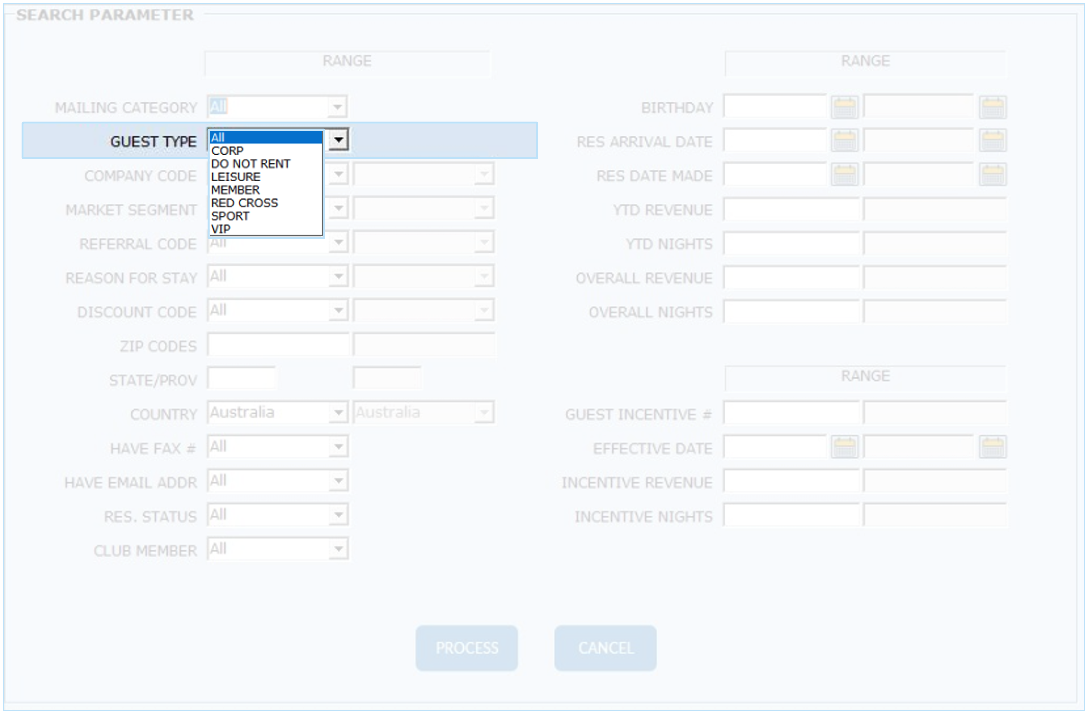Open Res Arrival Date start calendar

point(845,141)
